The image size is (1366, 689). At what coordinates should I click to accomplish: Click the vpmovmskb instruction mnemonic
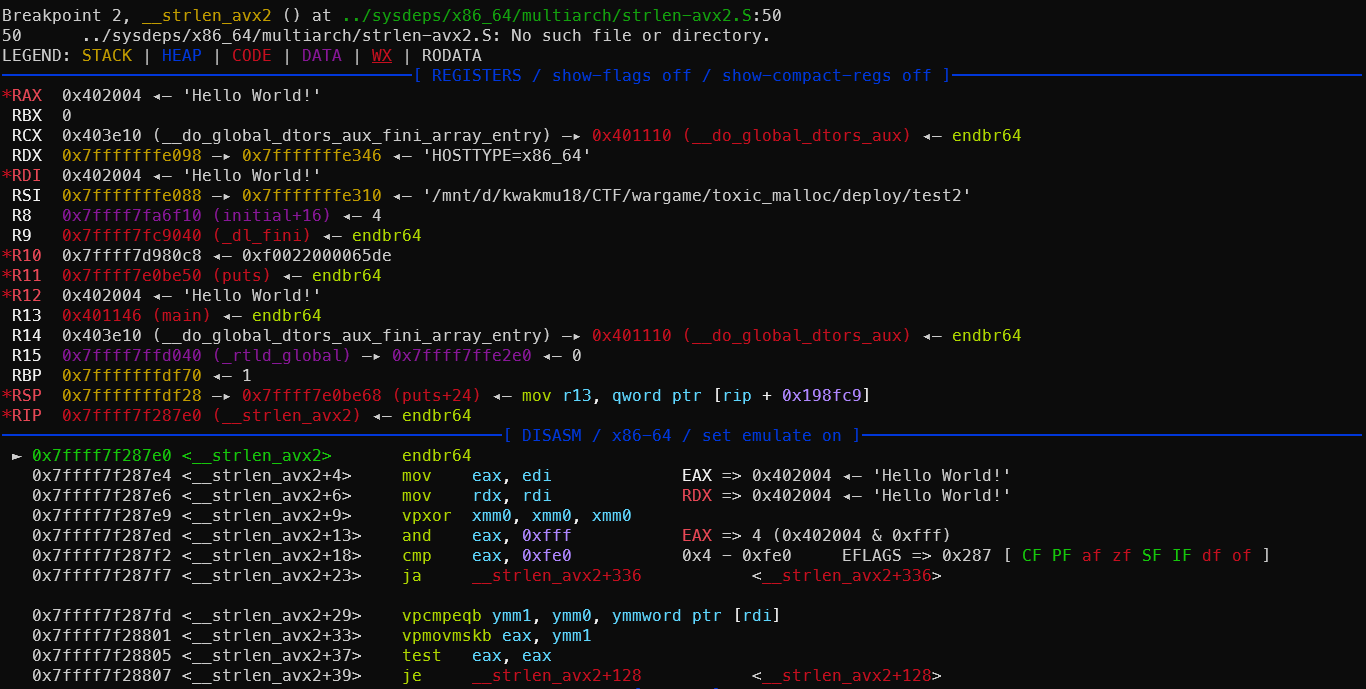click(446, 635)
